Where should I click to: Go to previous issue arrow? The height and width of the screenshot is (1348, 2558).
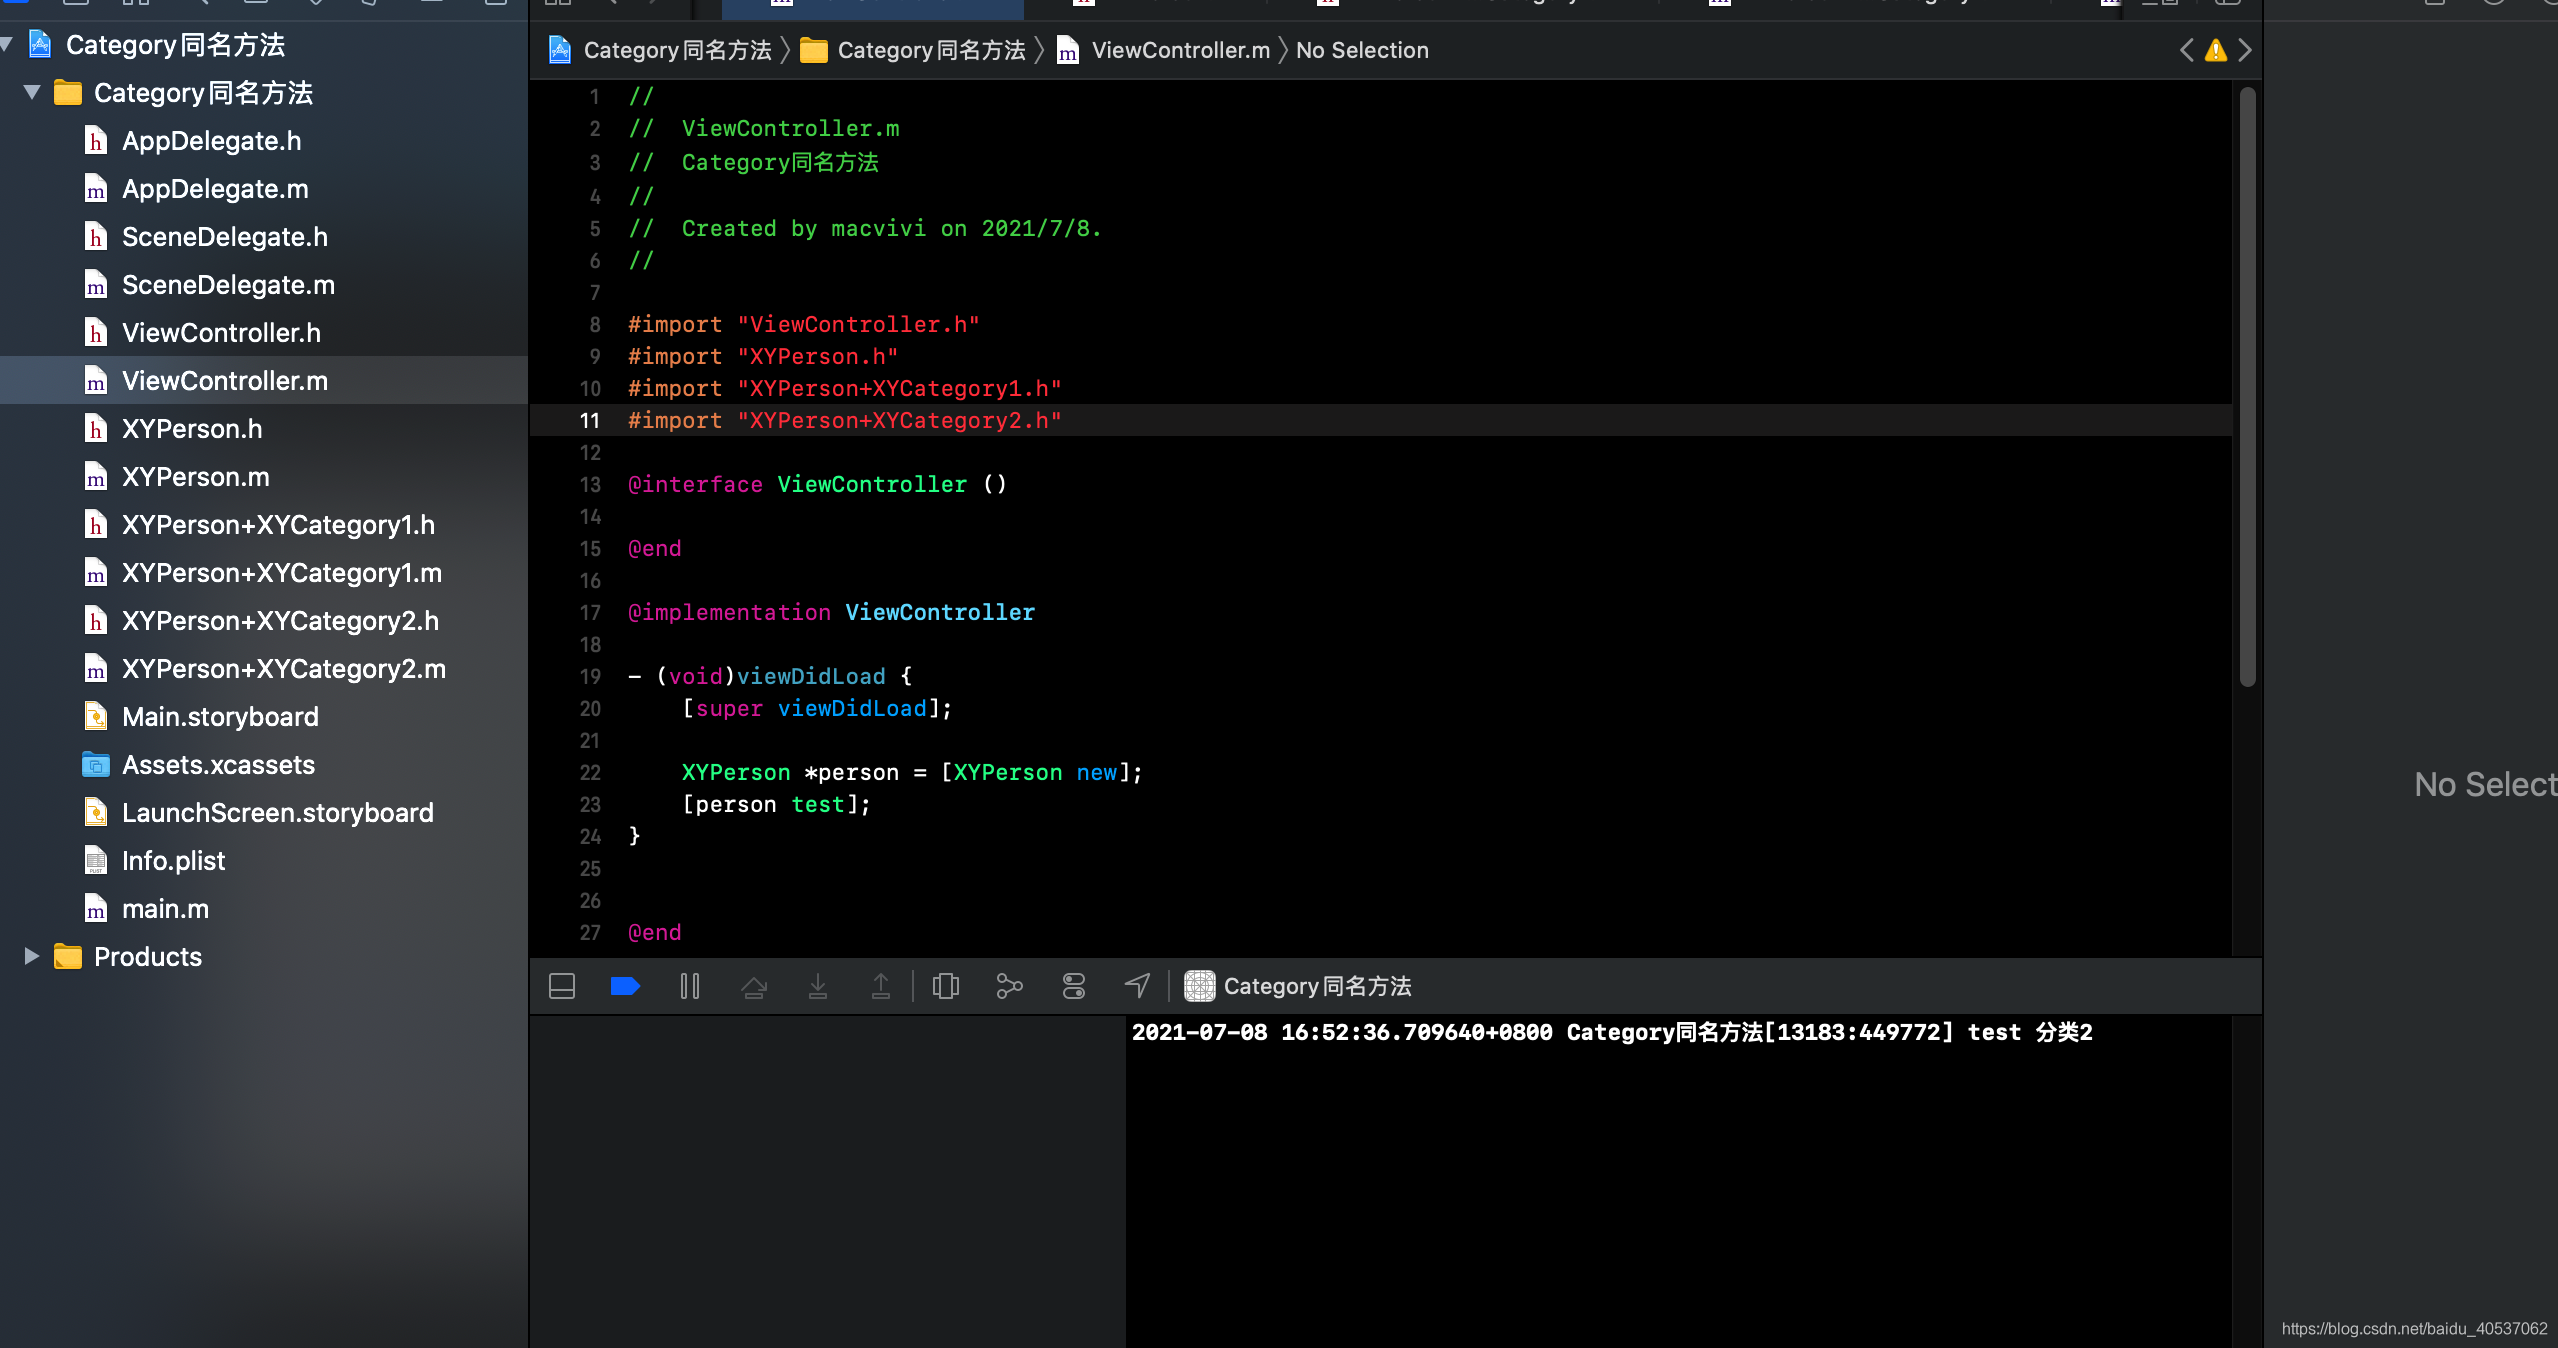[x=2187, y=50]
